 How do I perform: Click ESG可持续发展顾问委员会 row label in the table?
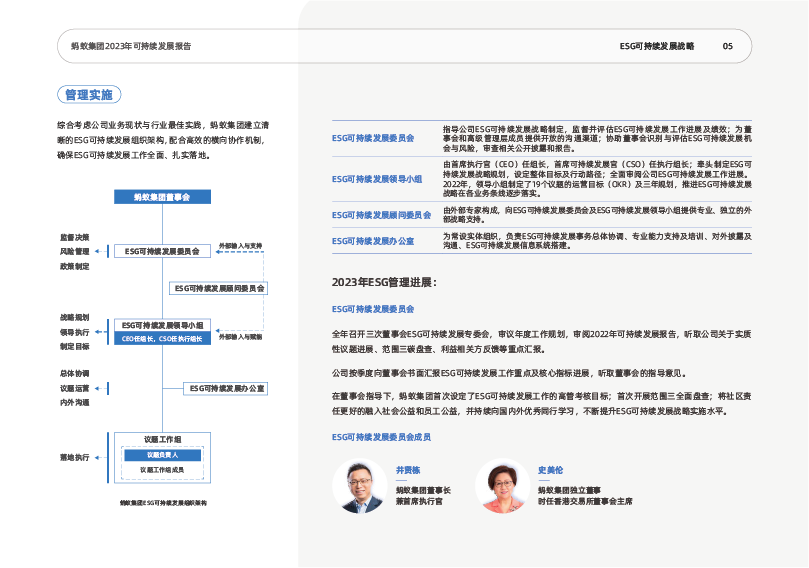pos(381,215)
